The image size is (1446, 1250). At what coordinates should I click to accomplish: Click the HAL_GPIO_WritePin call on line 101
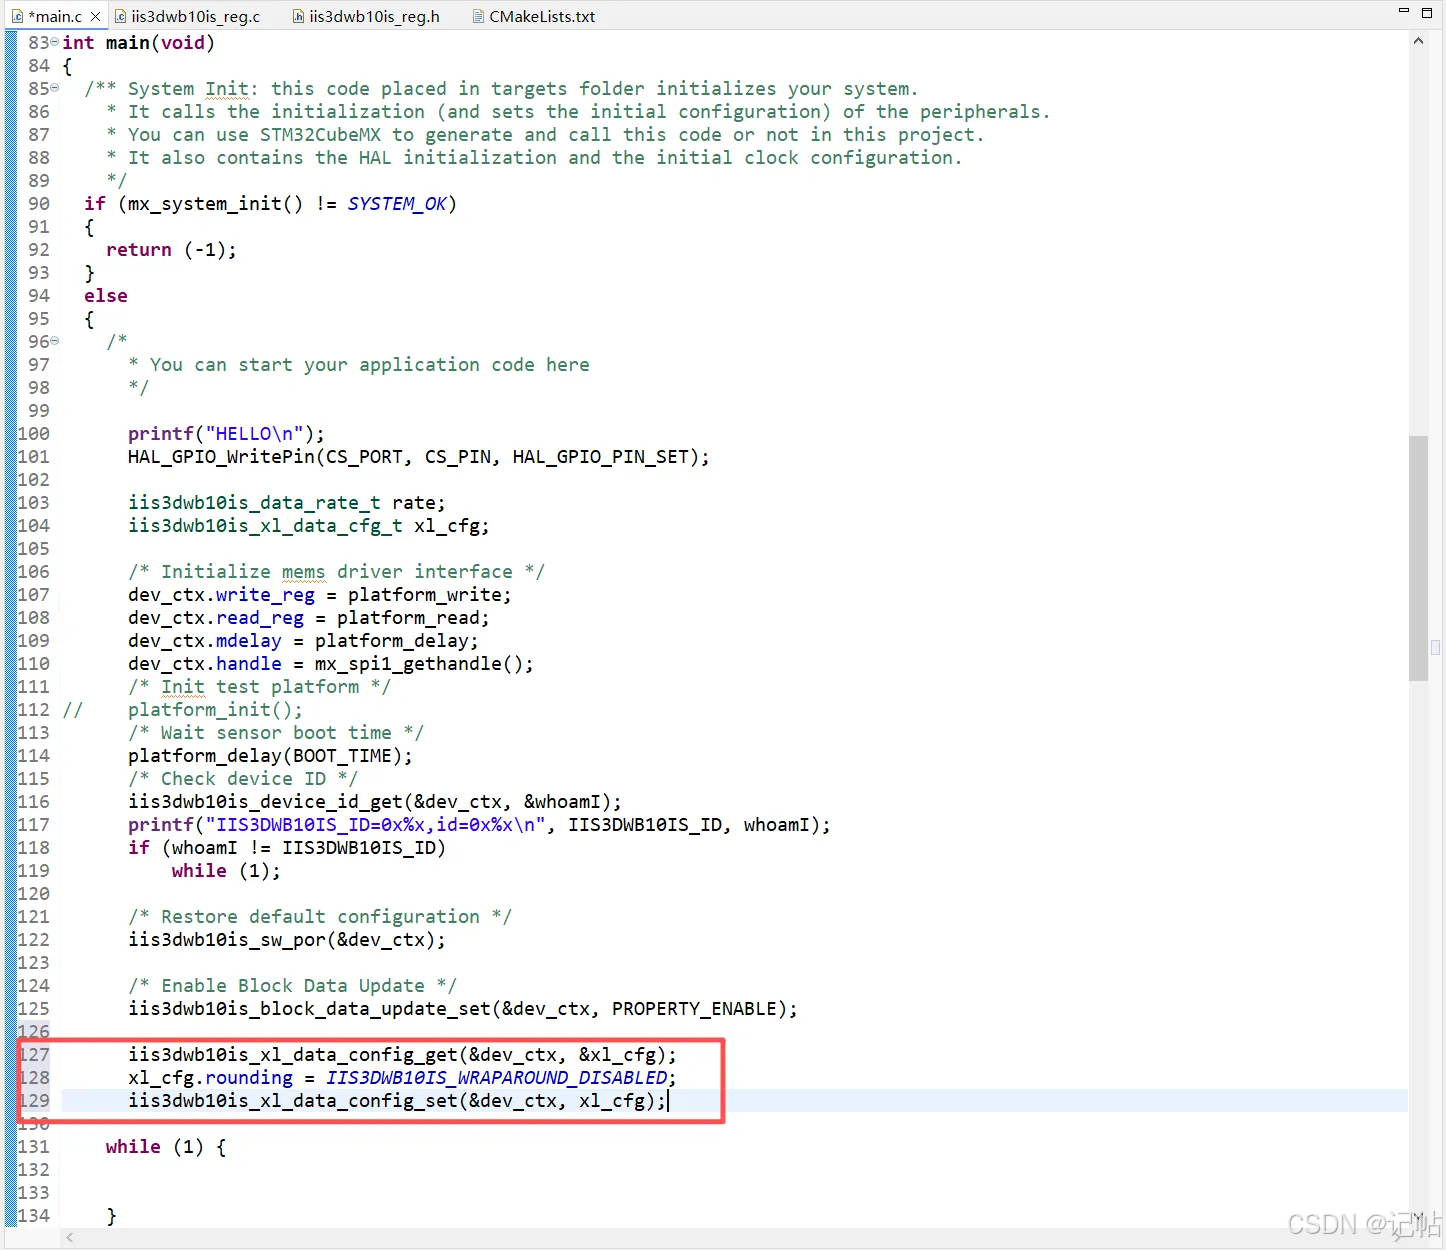pyautogui.click(x=418, y=457)
